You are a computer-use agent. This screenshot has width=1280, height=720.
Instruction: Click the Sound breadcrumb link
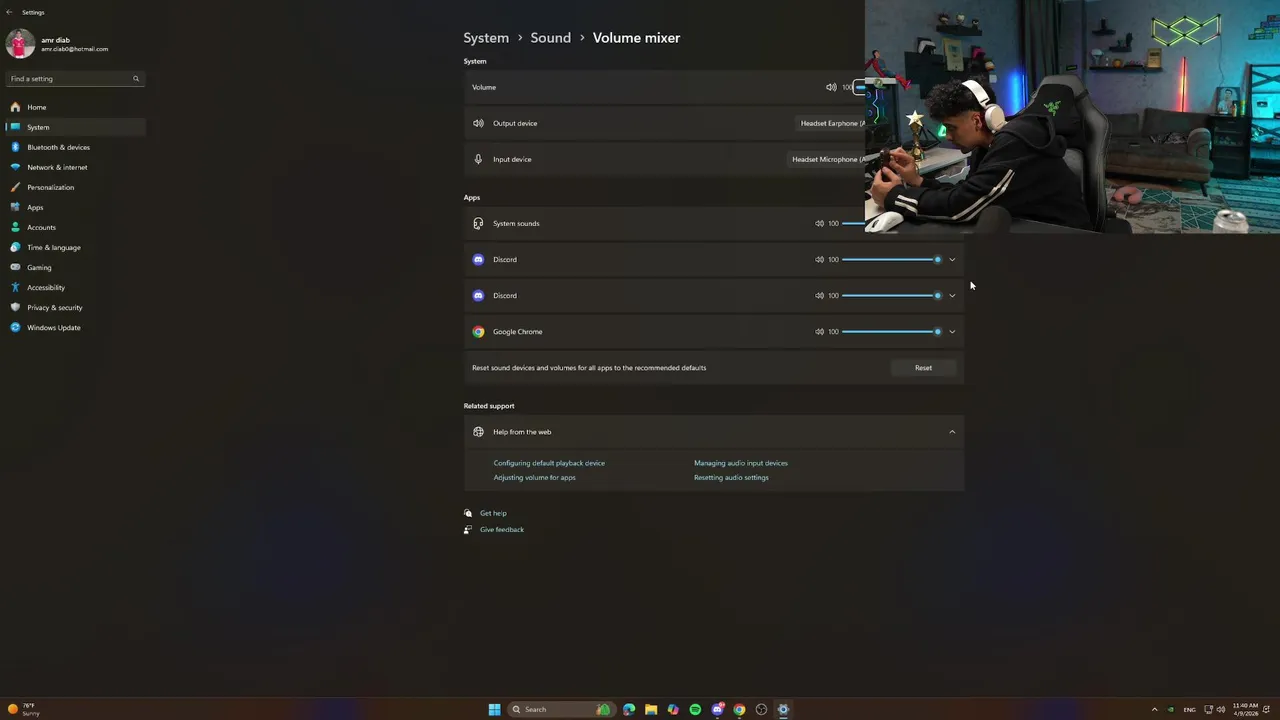550,38
